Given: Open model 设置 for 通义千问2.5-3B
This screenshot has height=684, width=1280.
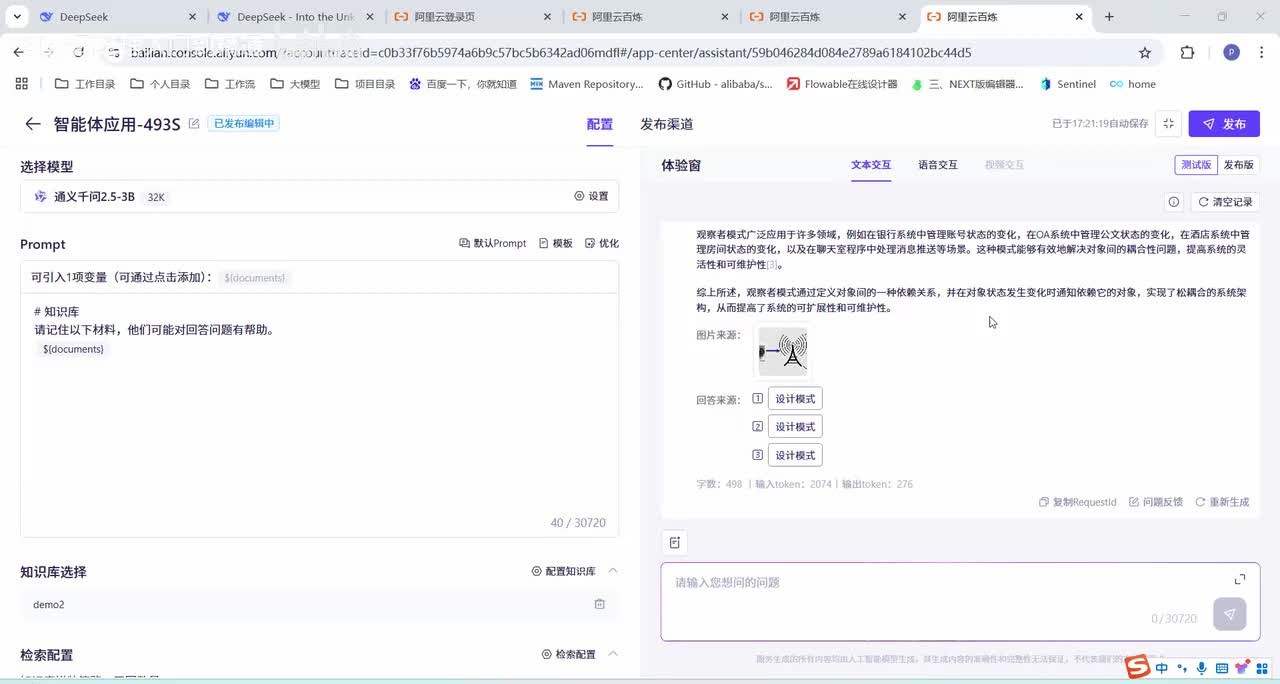Looking at the screenshot, I should click(591, 196).
